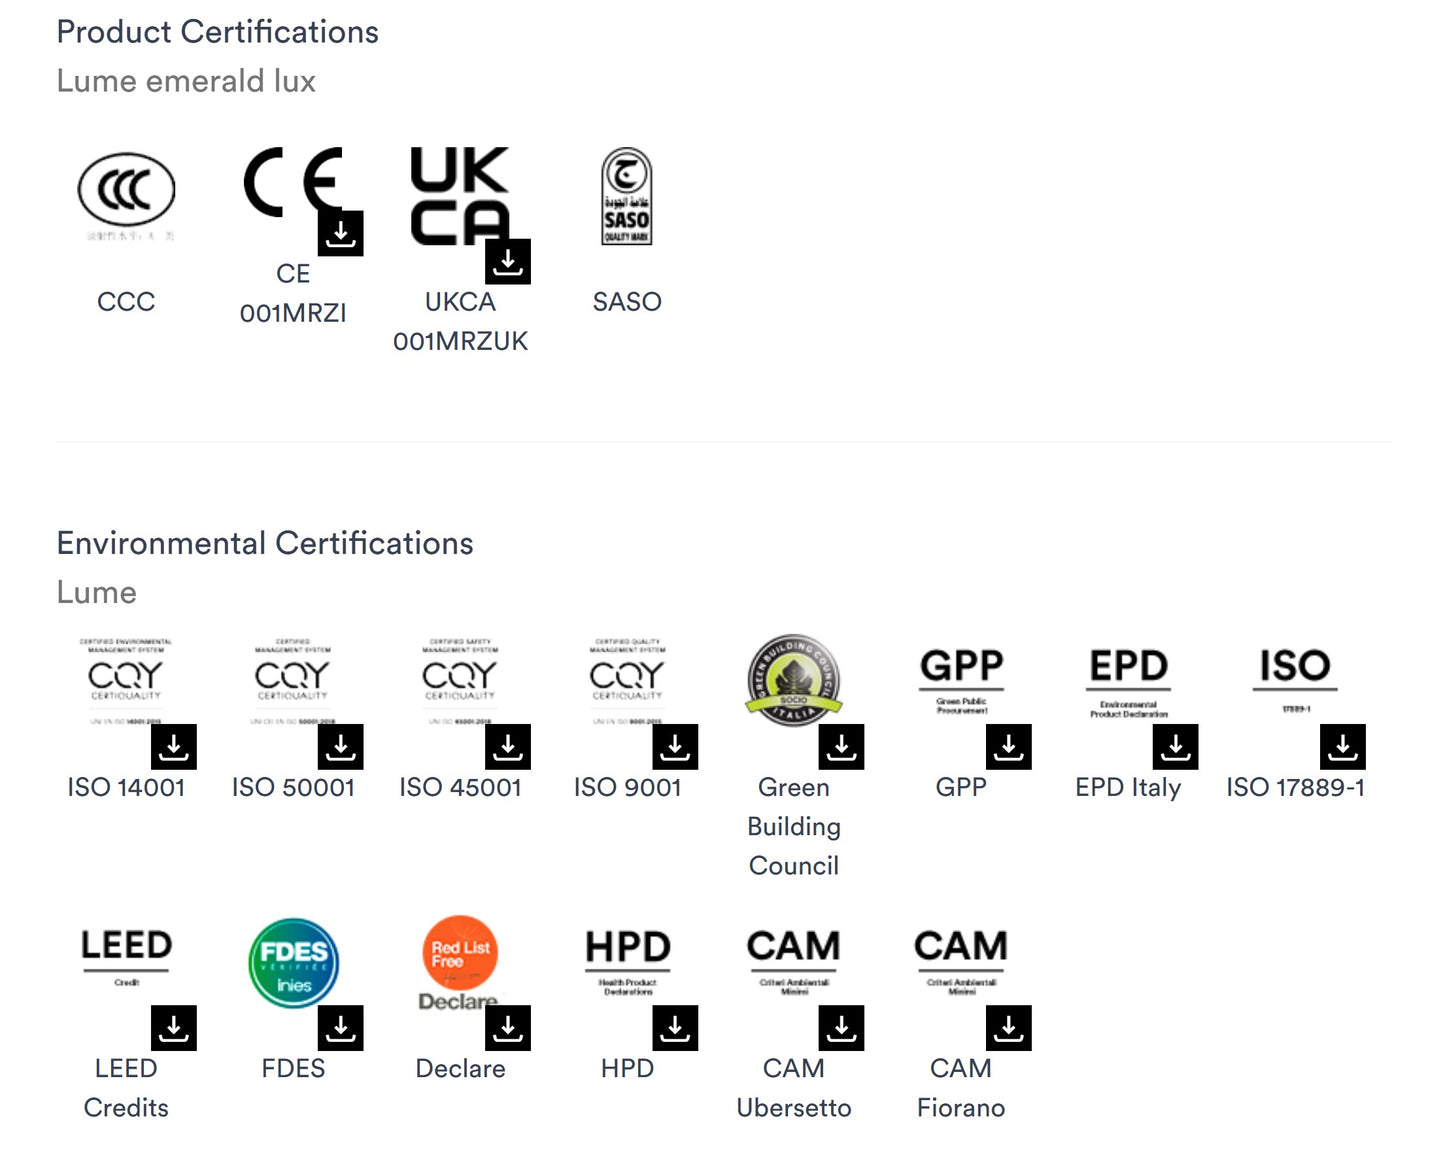Download the EPD Italy declaration
Viewport: 1445px width, 1172px height.
[1176, 747]
